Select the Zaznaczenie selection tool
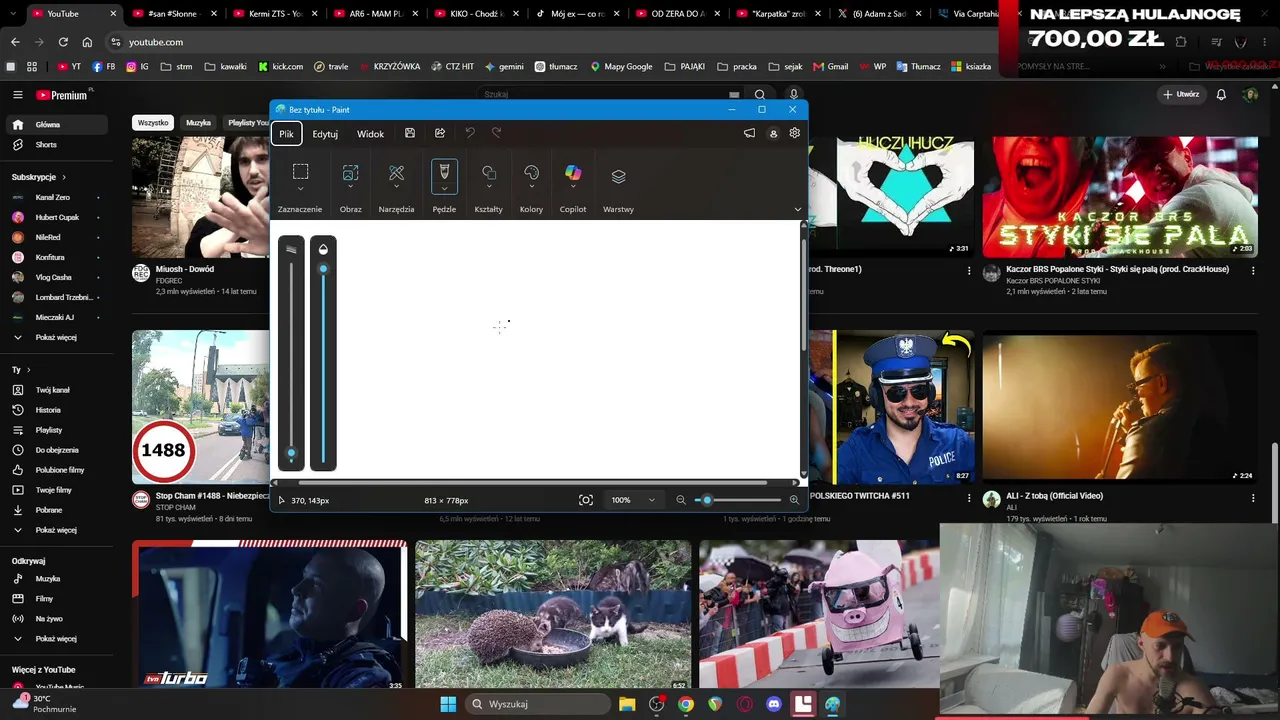The height and width of the screenshot is (720, 1280). click(x=300, y=172)
